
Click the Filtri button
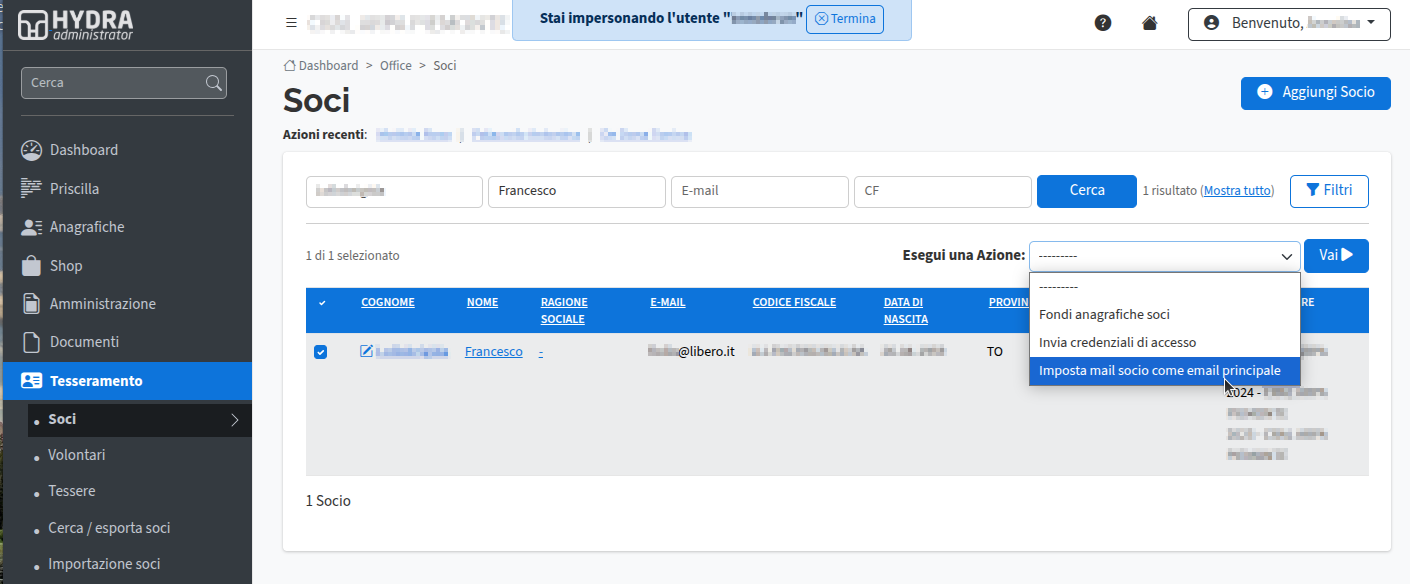pyautogui.click(x=1329, y=190)
